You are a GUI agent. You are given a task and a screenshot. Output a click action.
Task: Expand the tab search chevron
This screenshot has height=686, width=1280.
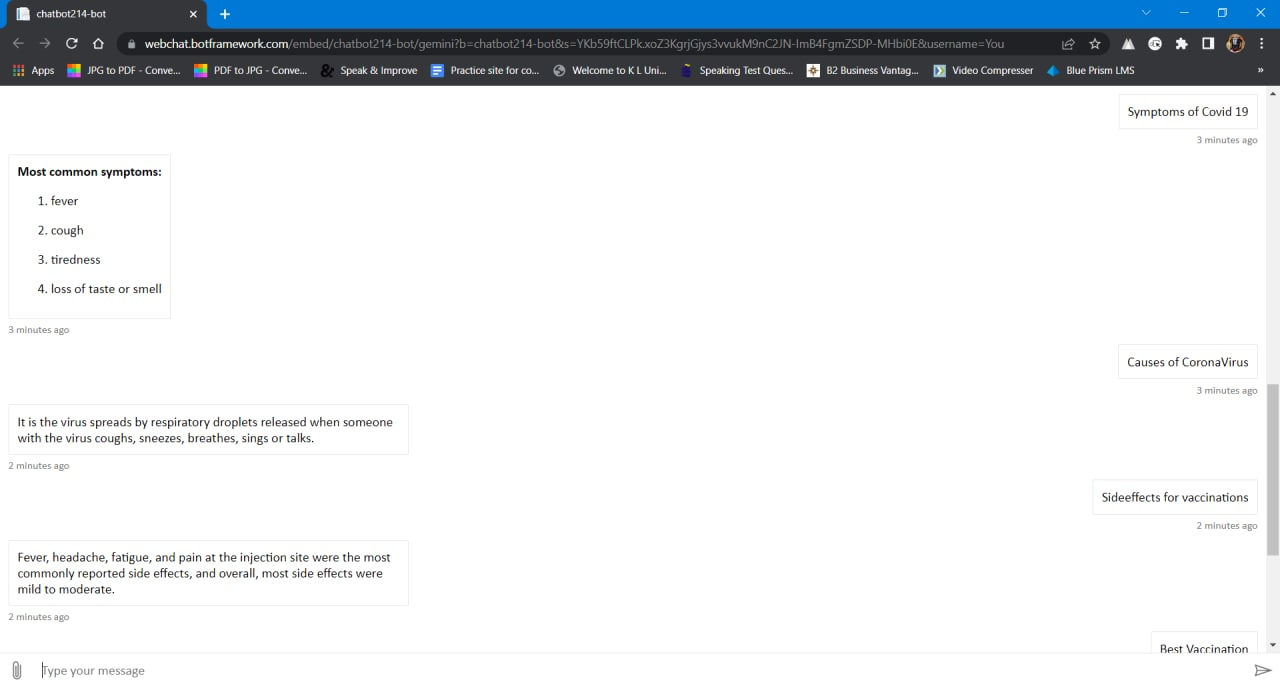[x=1146, y=13]
